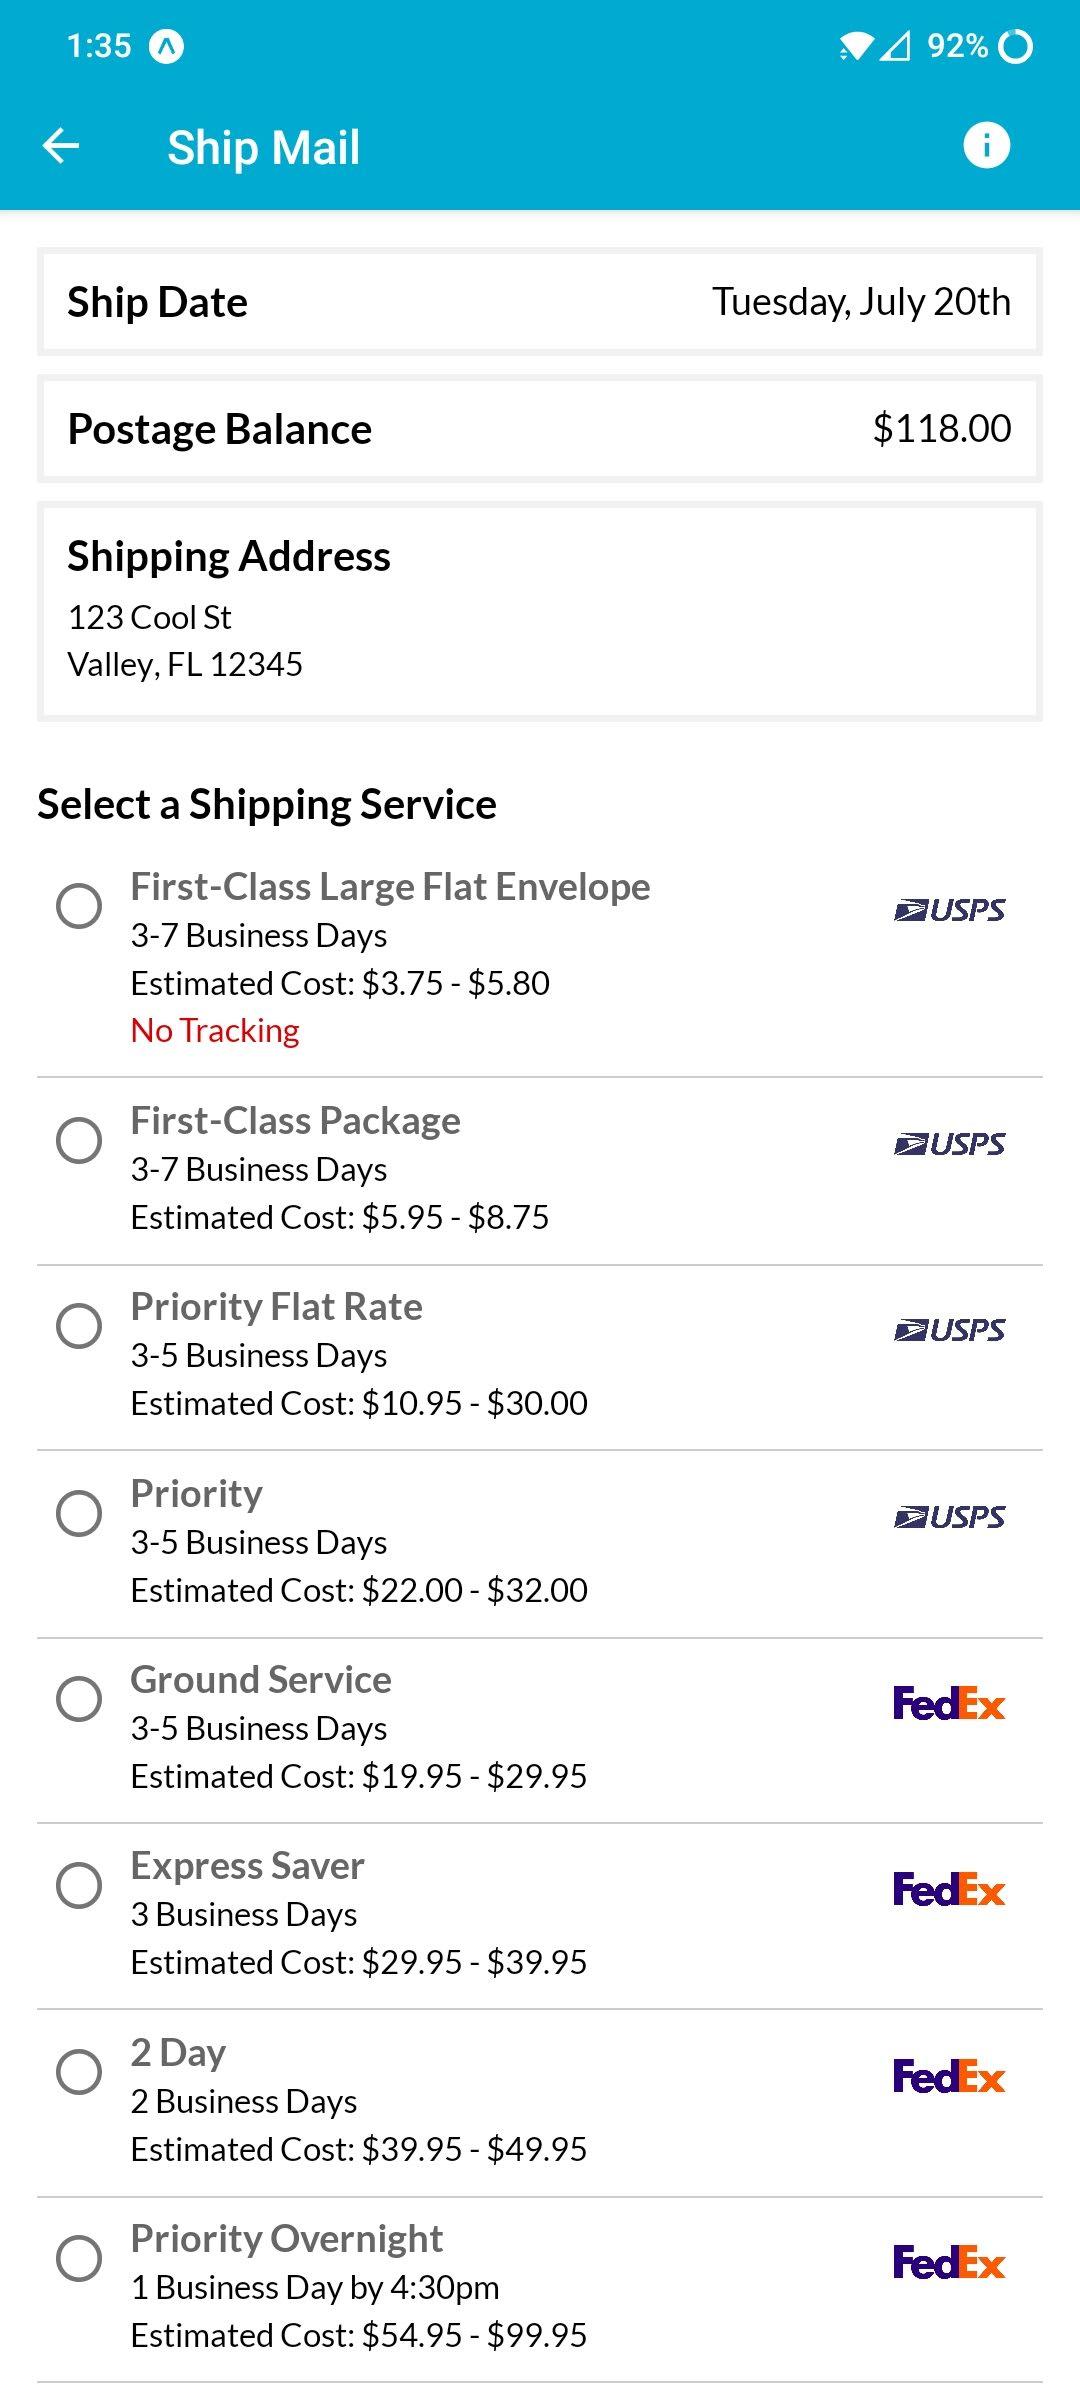
Task: Click USPS logo beside Priority Flat Rate
Action: (x=949, y=1330)
